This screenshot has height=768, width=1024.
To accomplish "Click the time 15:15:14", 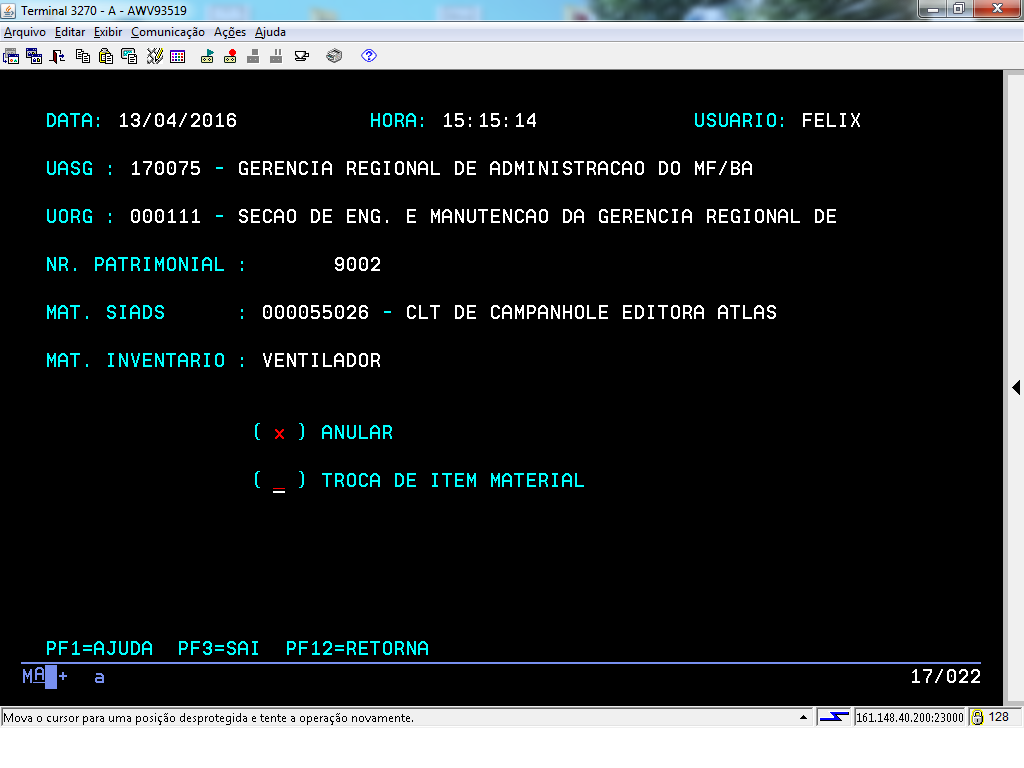I will (x=490, y=121).
